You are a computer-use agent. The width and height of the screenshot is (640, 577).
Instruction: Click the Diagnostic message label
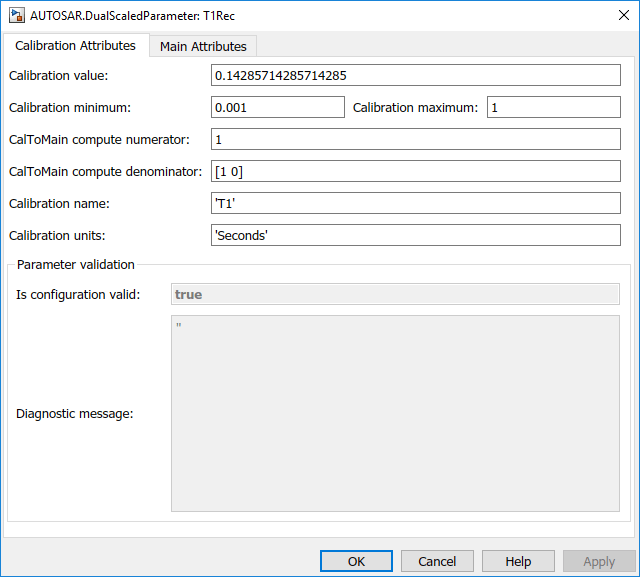pyautogui.click(x=75, y=414)
